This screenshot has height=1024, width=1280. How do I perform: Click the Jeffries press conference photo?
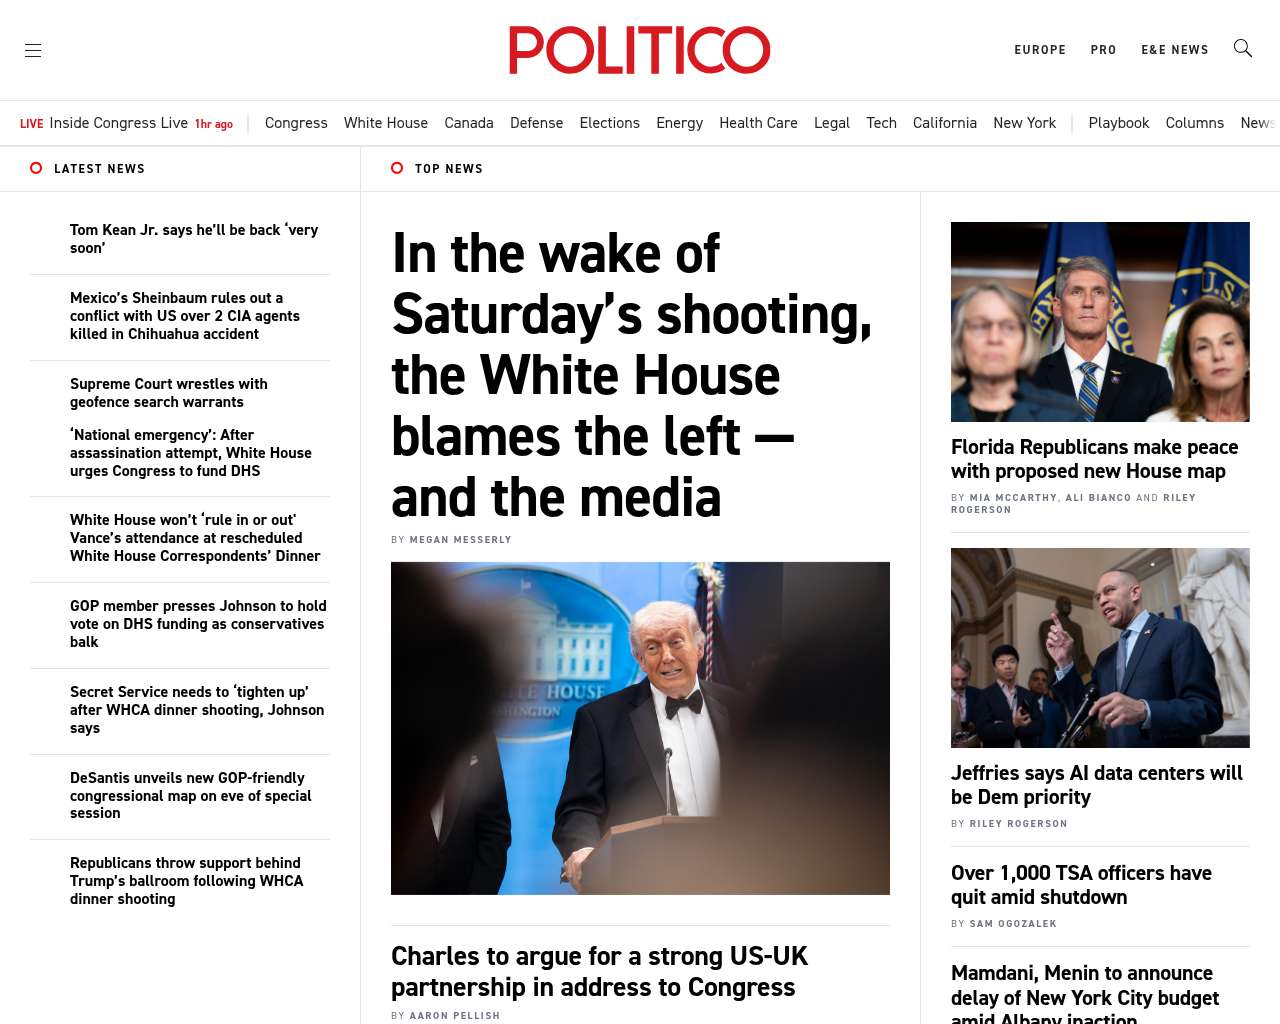click(x=1100, y=647)
